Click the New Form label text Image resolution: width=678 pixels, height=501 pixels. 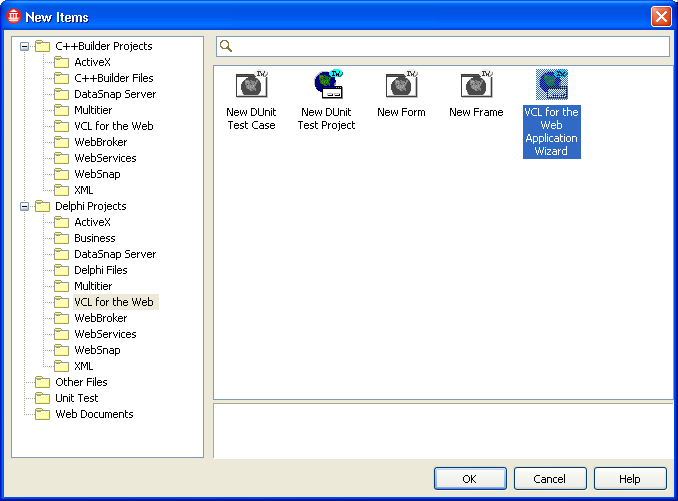click(401, 112)
